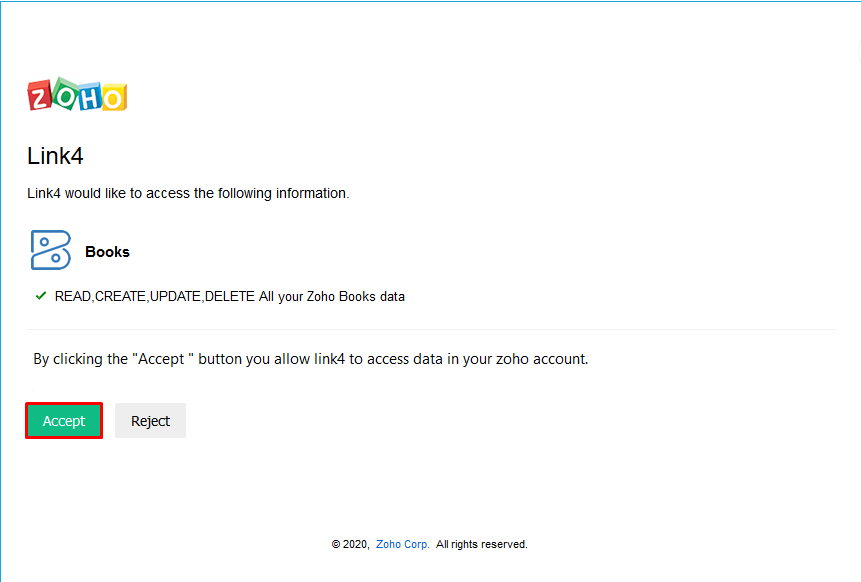The image size is (861, 582).
Task: Click the Reject button
Action: [x=150, y=421]
